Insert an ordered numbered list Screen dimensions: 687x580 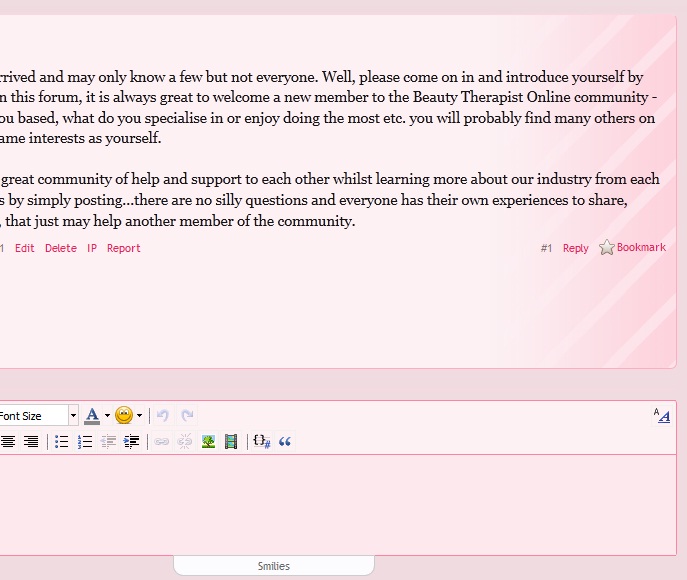click(85, 442)
